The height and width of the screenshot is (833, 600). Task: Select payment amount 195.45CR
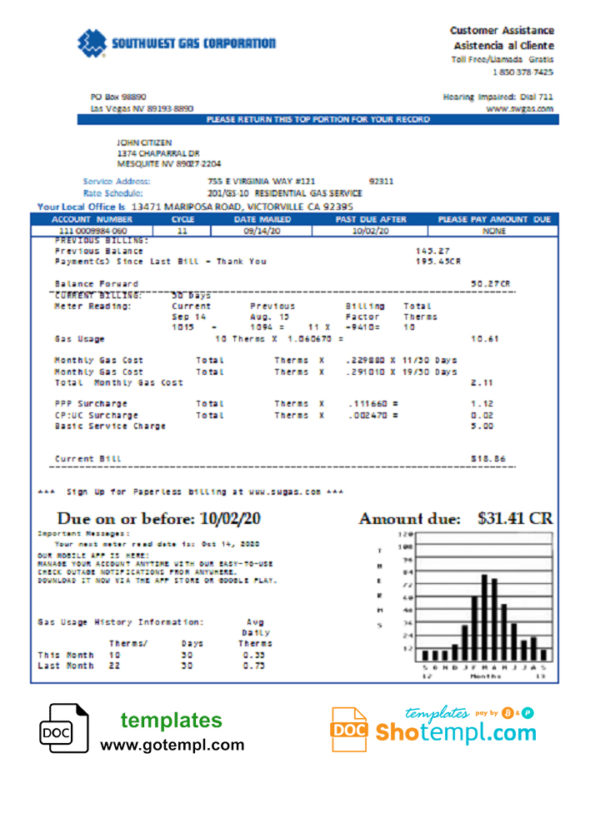point(438,261)
